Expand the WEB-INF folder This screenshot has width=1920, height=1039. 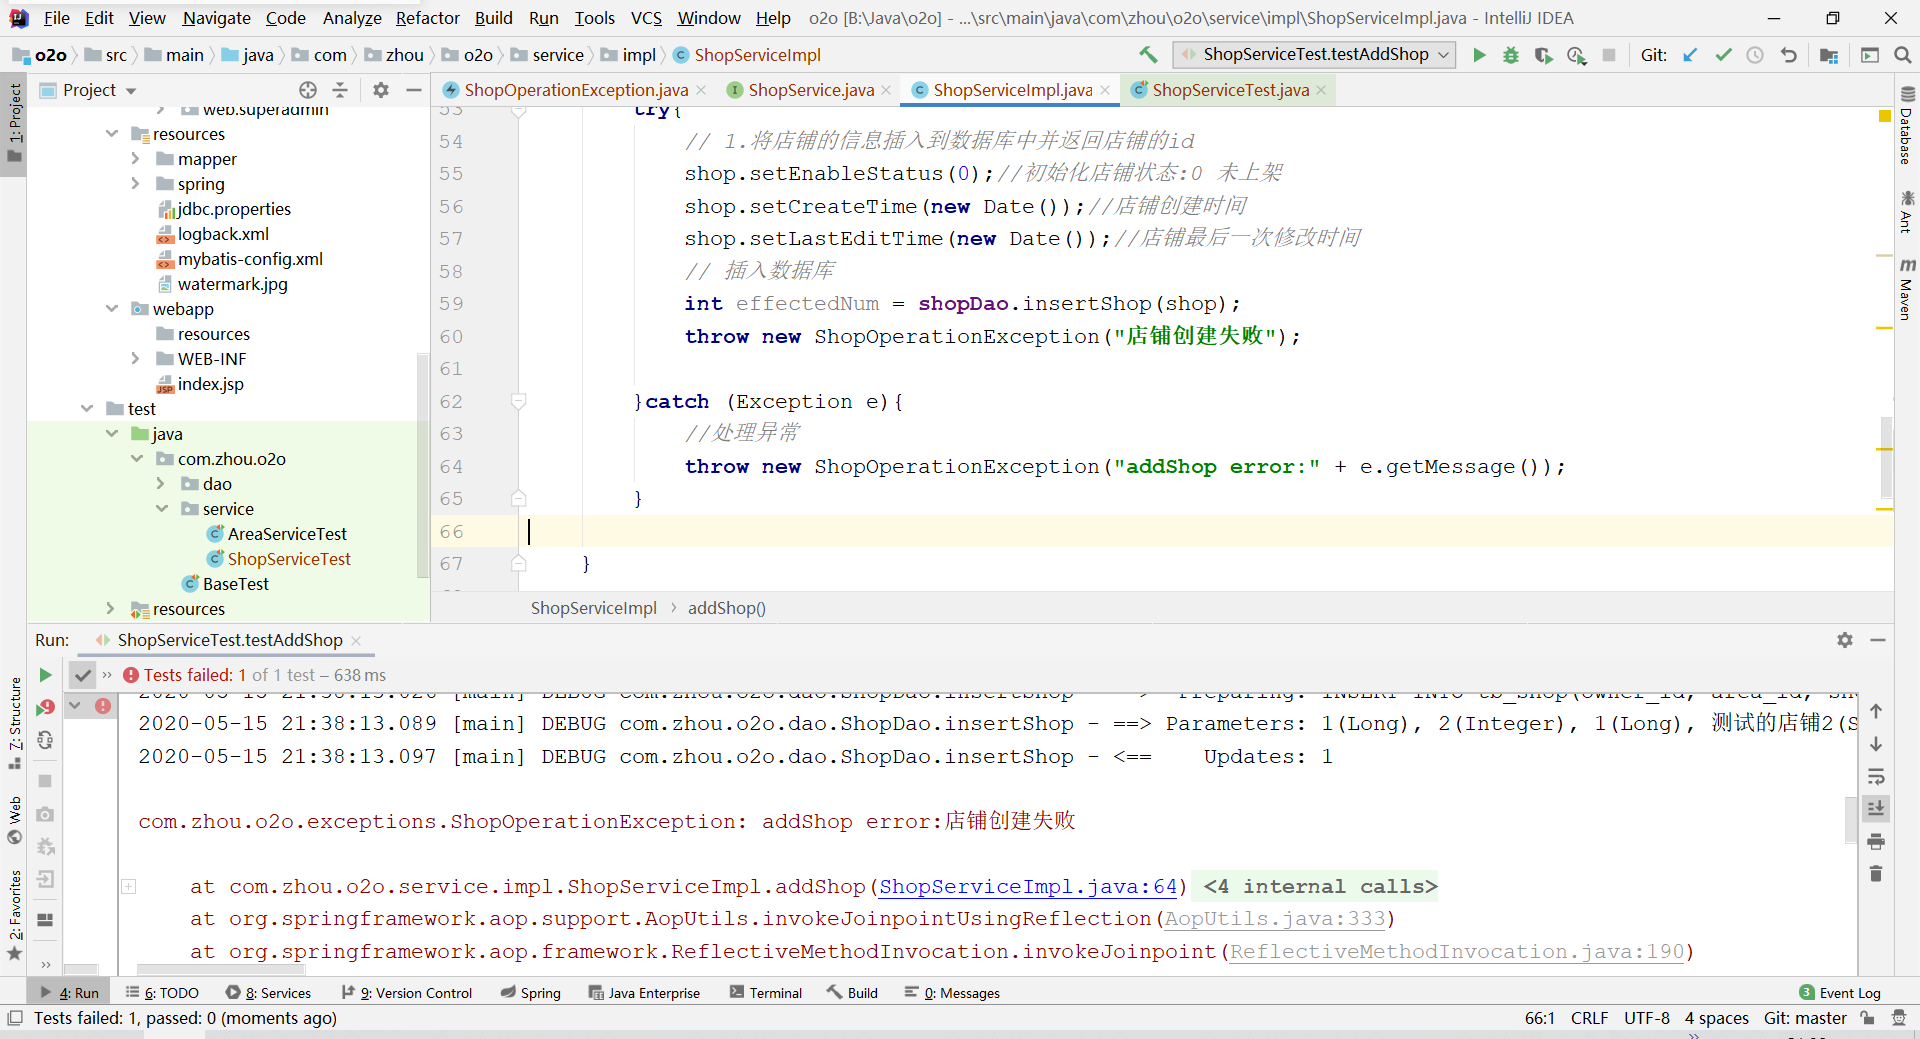(x=136, y=359)
